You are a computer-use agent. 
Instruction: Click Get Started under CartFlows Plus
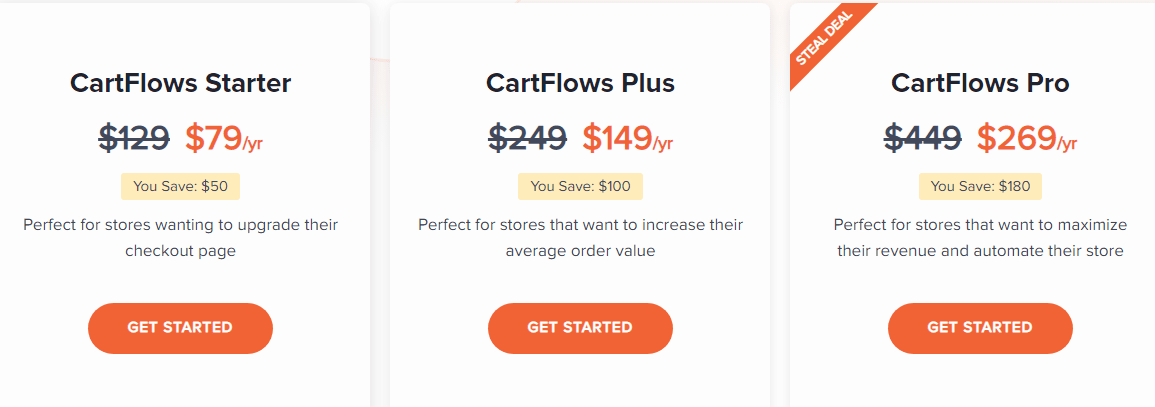[580, 328]
